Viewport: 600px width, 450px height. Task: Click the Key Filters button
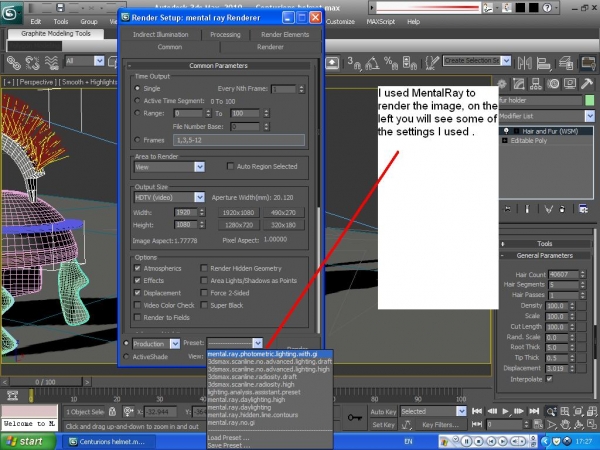(440, 424)
